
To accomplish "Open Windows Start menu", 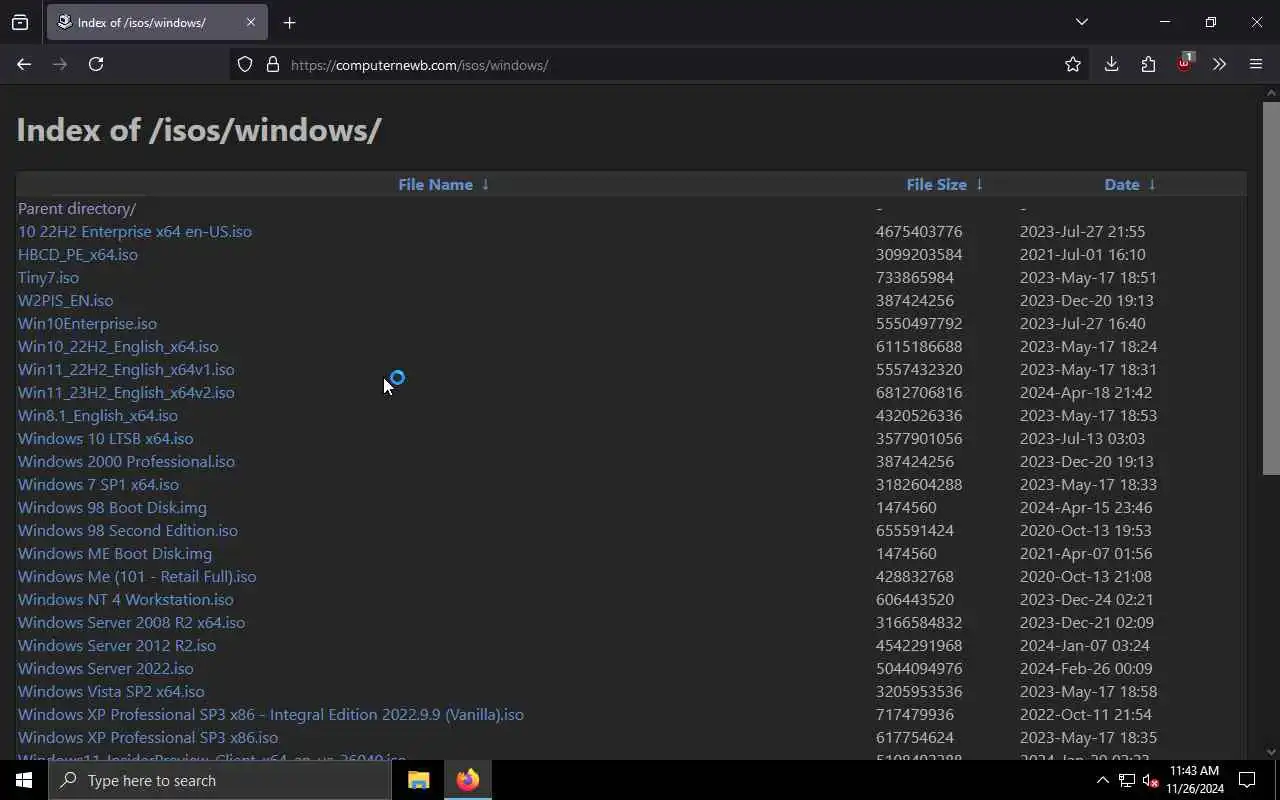I will (x=24, y=780).
